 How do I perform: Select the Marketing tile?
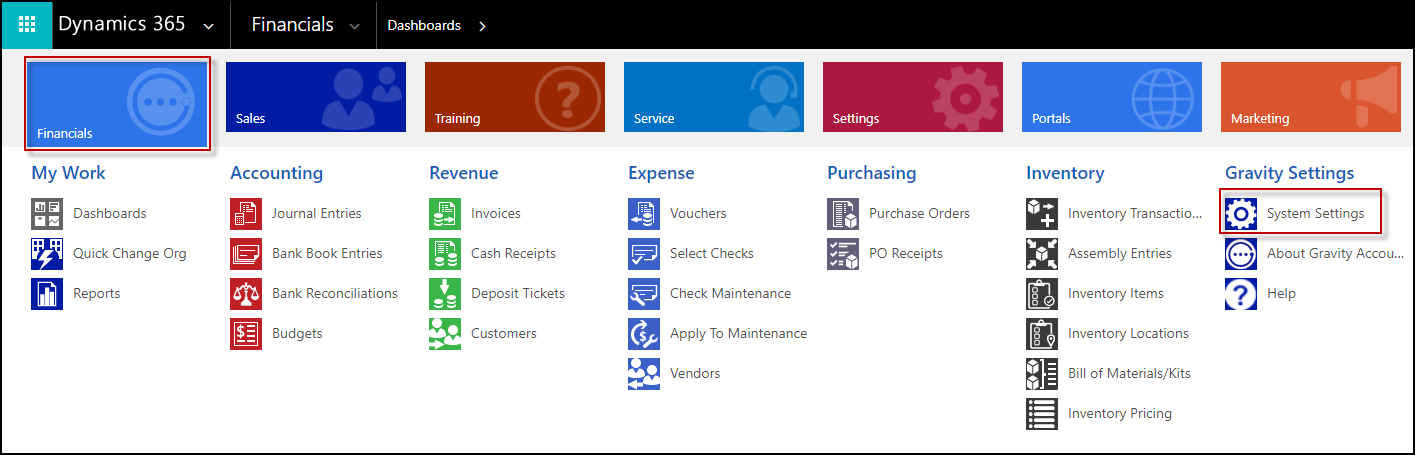pyautogui.click(x=1311, y=97)
